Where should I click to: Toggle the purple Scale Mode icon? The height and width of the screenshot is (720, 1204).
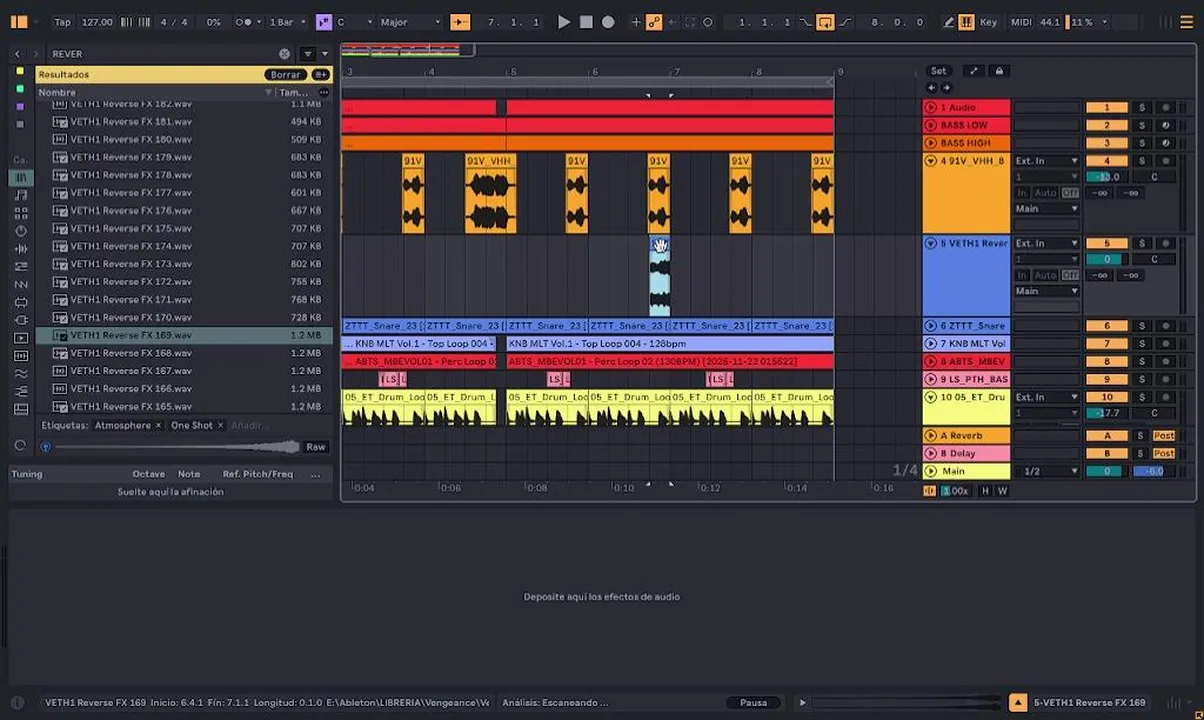(323, 22)
